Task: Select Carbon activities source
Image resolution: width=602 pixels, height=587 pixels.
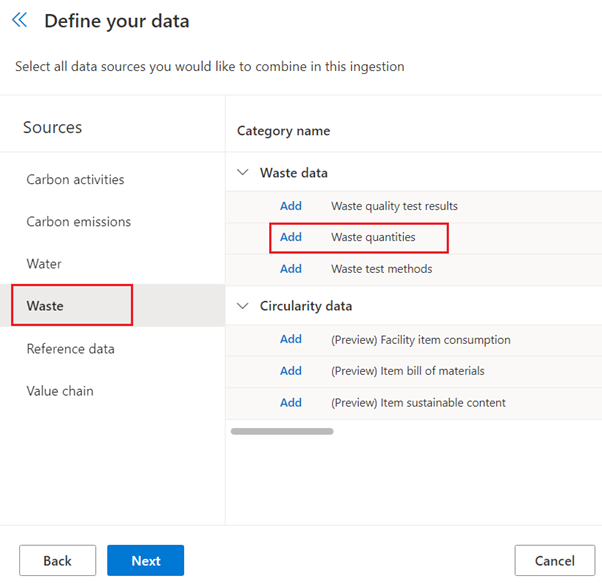Action: coord(75,180)
